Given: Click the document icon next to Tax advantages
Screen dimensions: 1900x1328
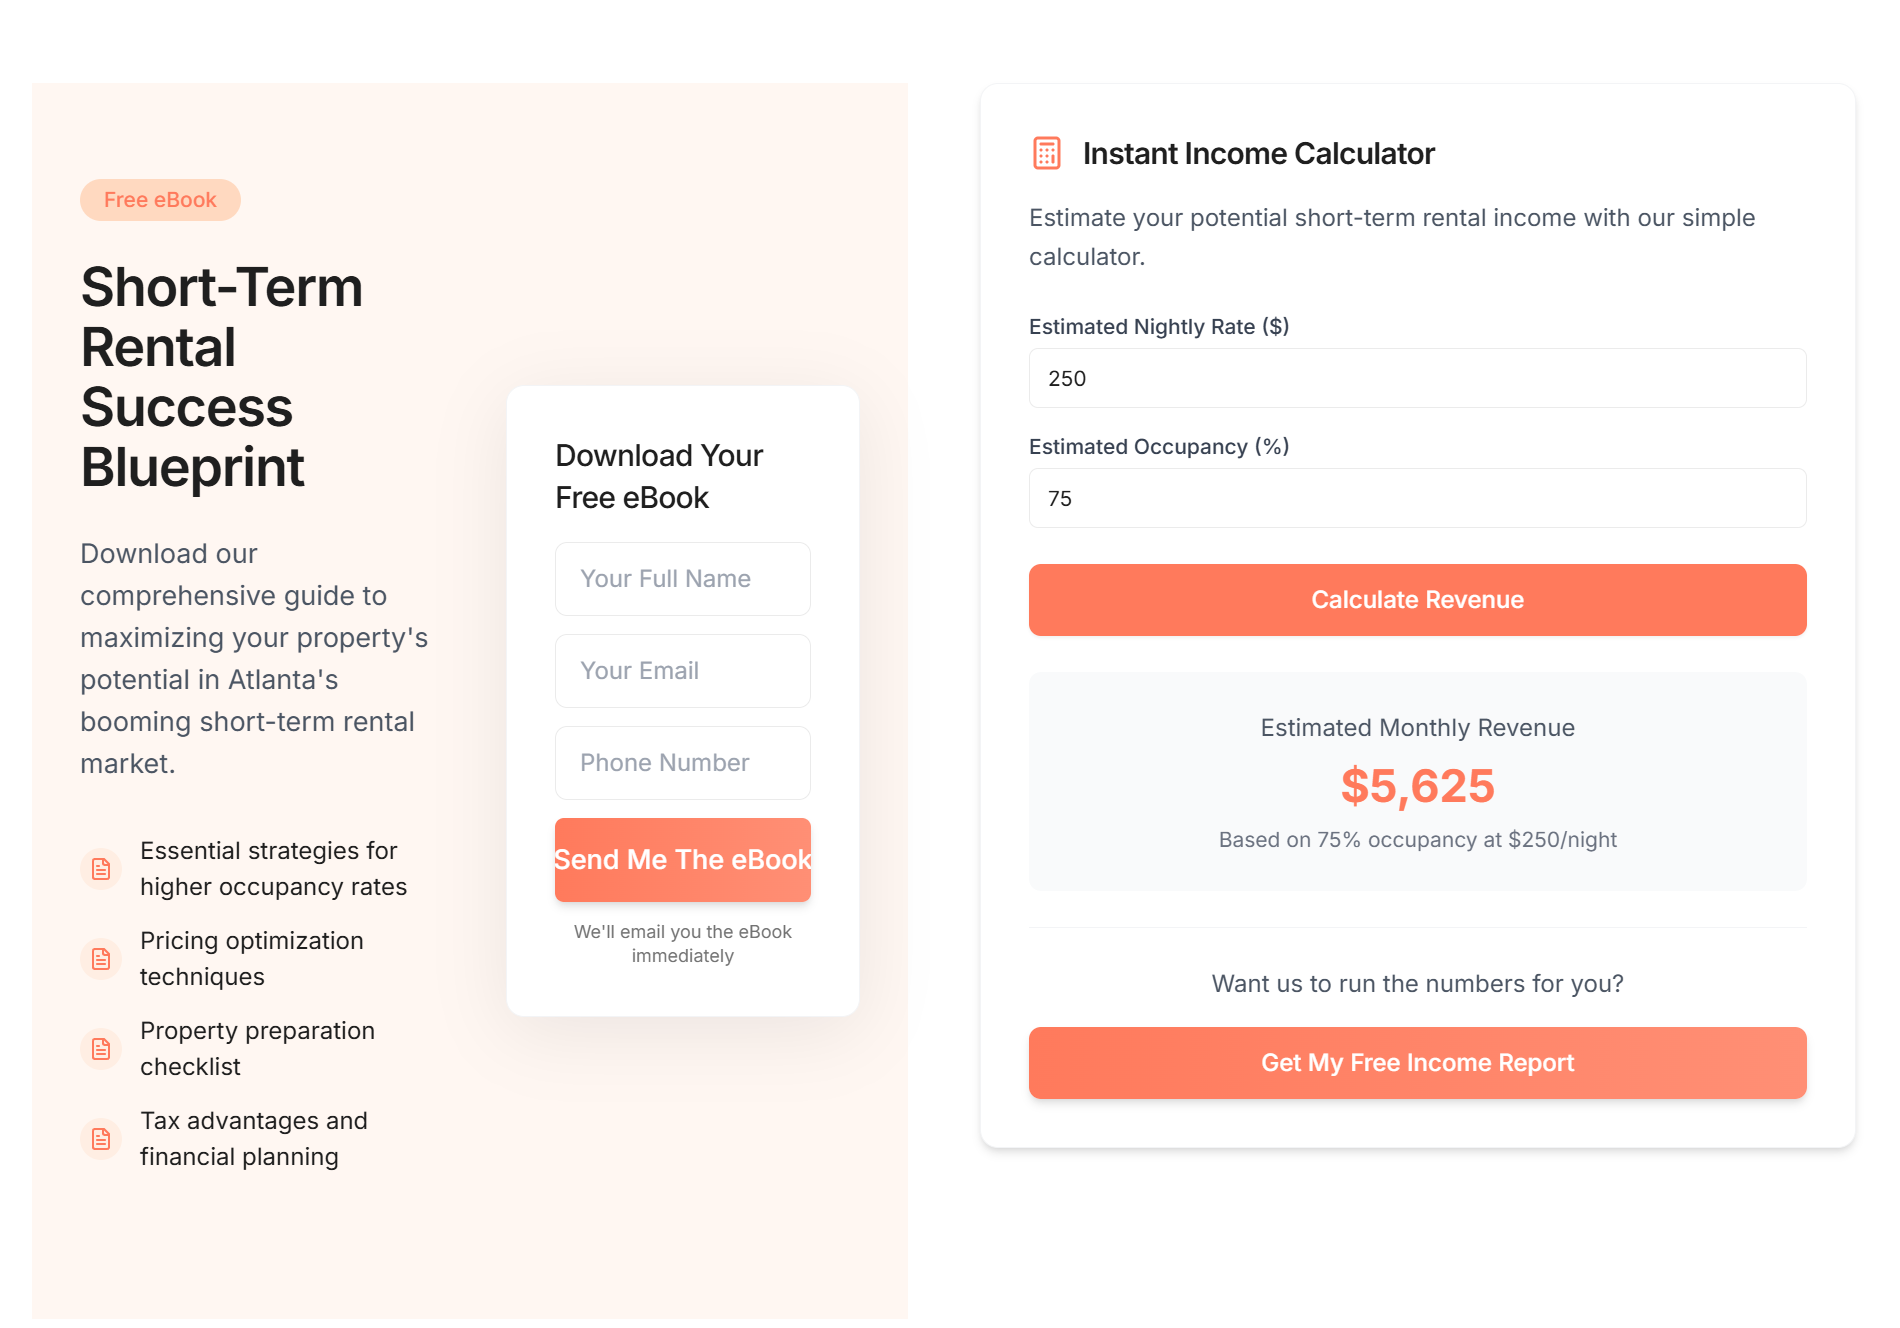Looking at the screenshot, I should [101, 1139].
